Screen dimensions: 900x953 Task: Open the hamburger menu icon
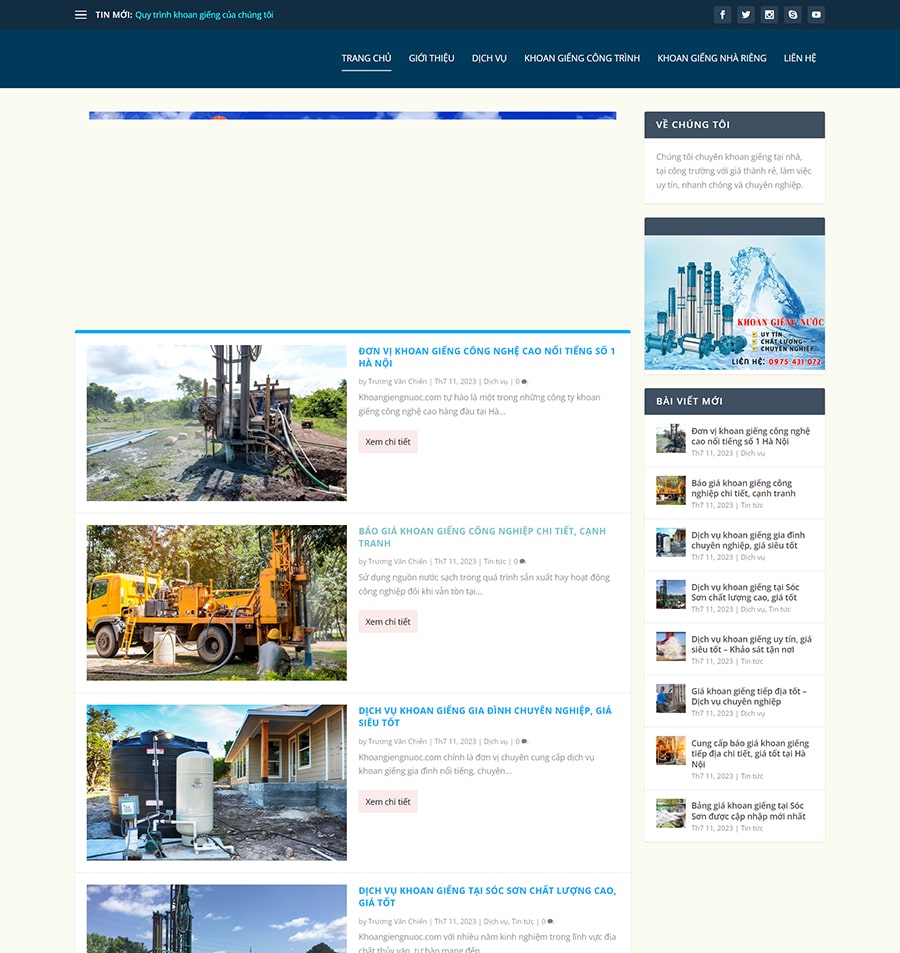point(80,15)
